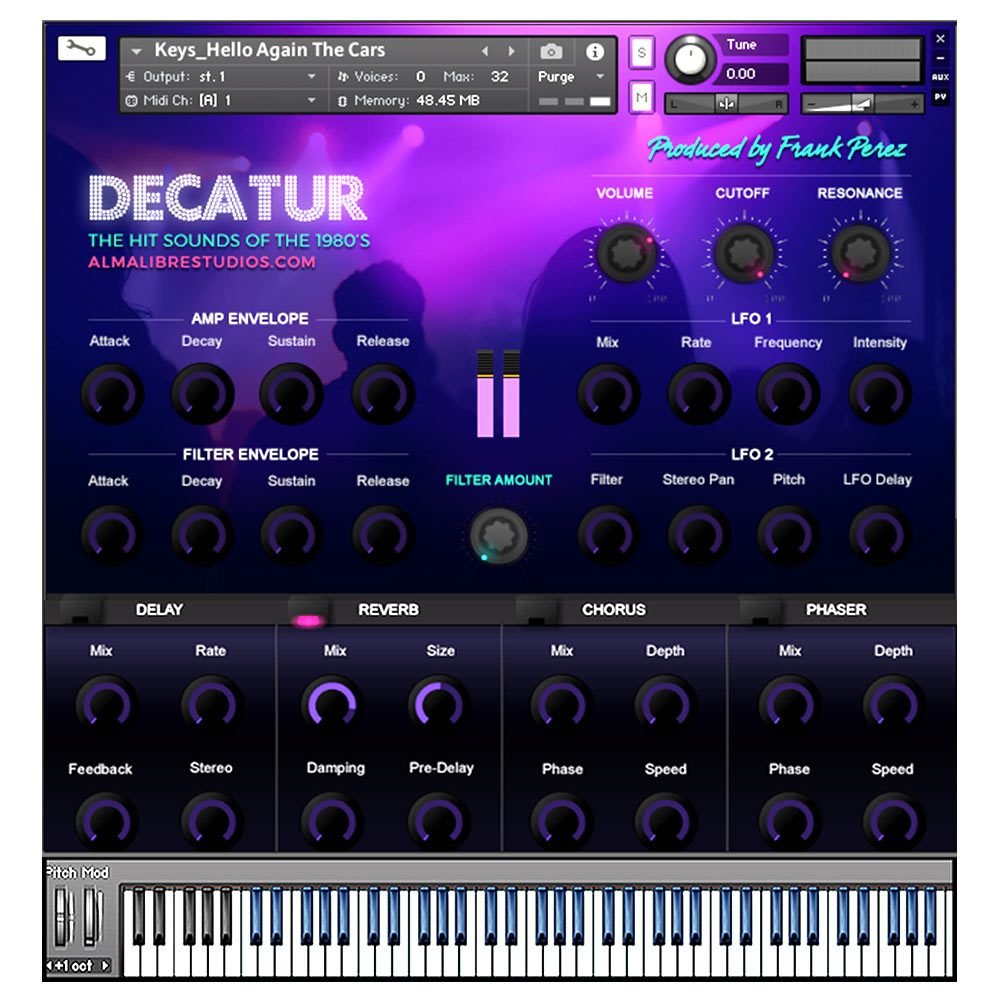Click the Phaser Speed knob

[x=893, y=821]
